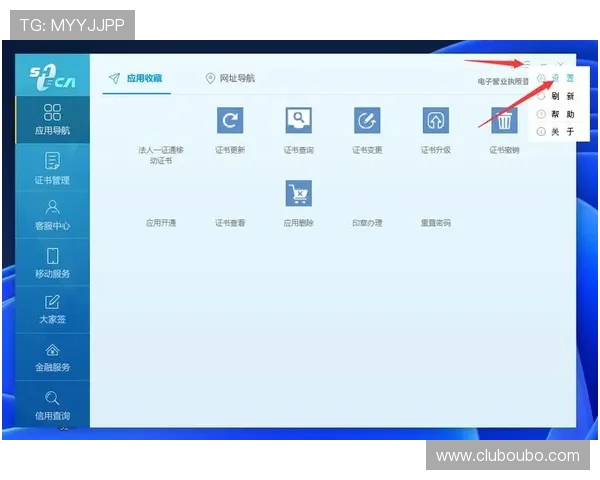This screenshot has width=600, height=480.
Task: Open 证书管理 in the sidebar
Action: 52,168
